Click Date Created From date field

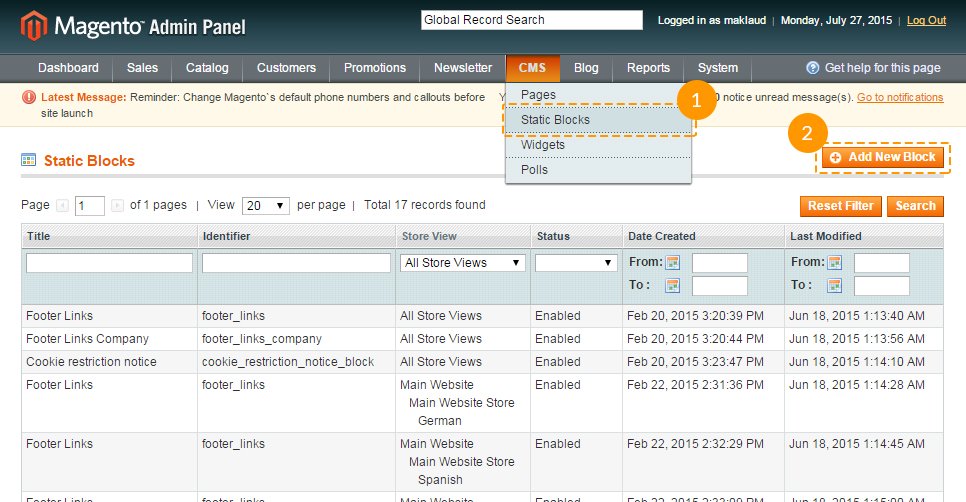(x=720, y=263)
